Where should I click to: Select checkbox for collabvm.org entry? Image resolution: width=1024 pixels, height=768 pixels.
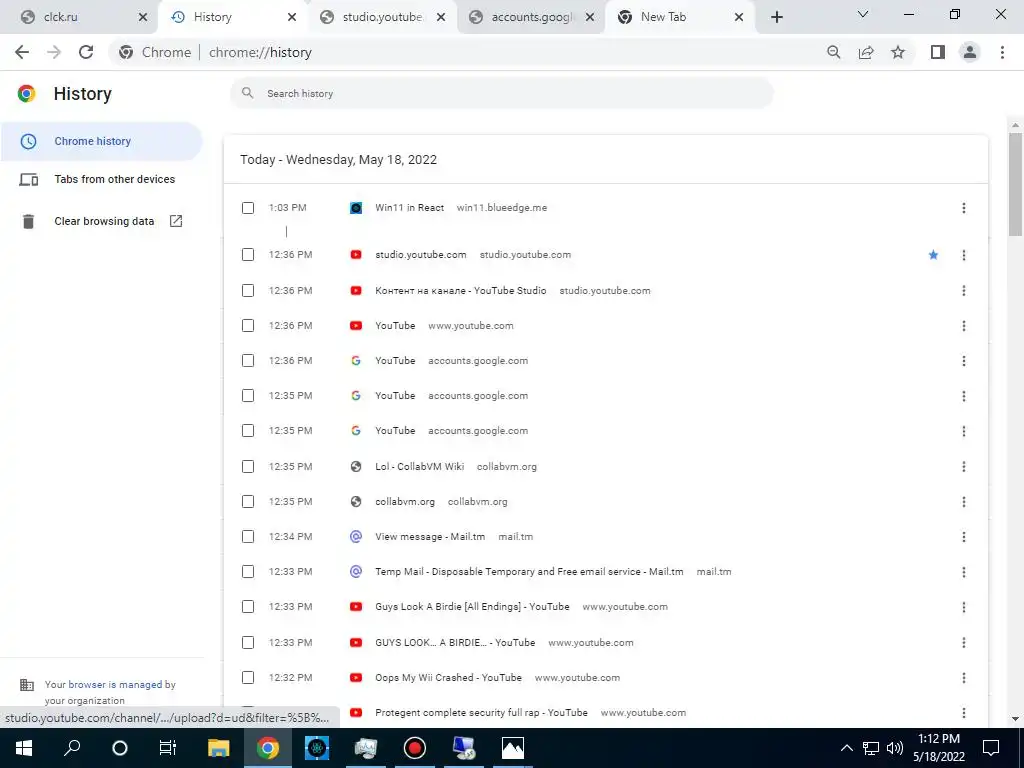click(x=248, y=502)
